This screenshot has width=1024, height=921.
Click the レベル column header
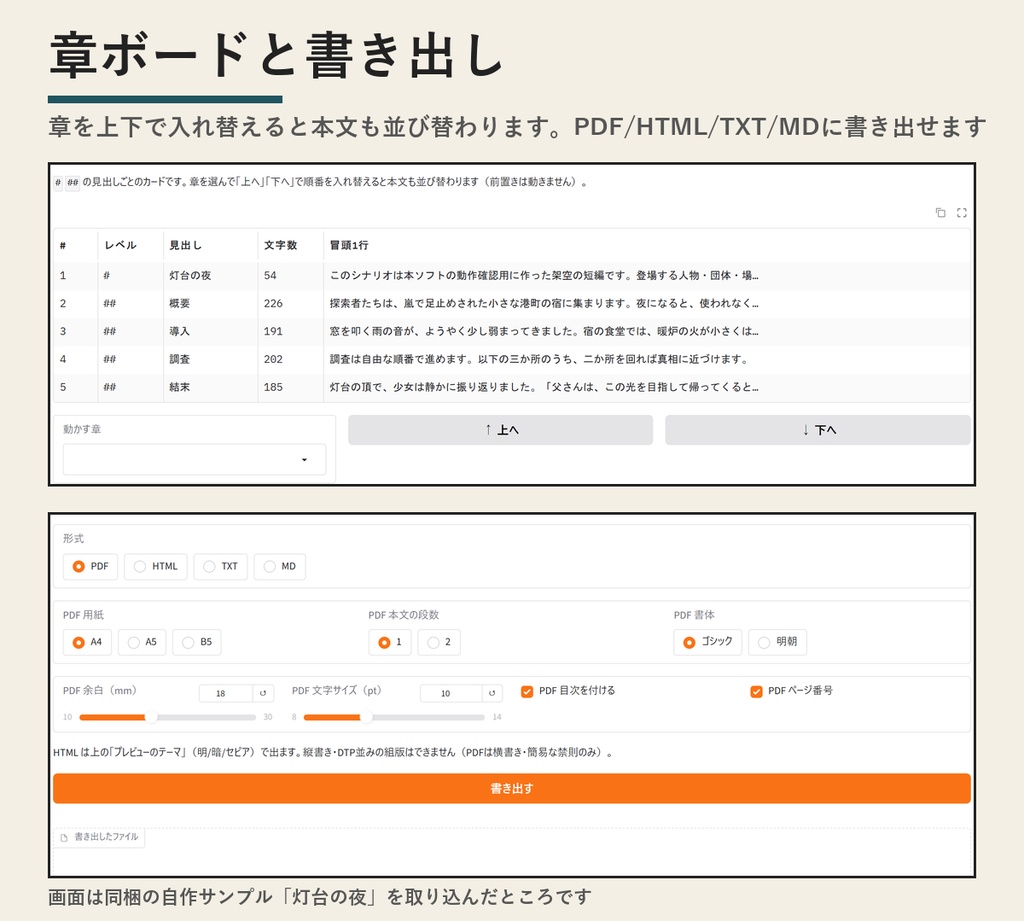click(131, 246)
